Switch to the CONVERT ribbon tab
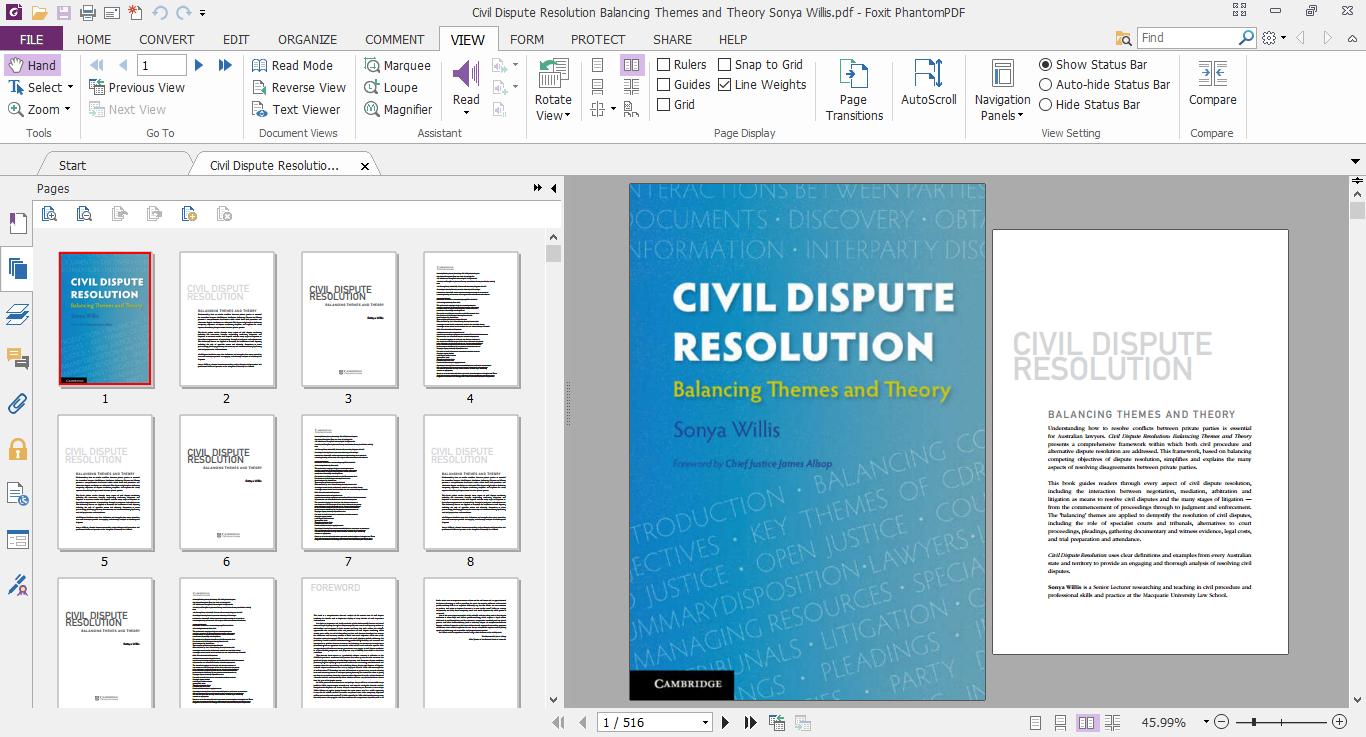 tap(167, 39)
